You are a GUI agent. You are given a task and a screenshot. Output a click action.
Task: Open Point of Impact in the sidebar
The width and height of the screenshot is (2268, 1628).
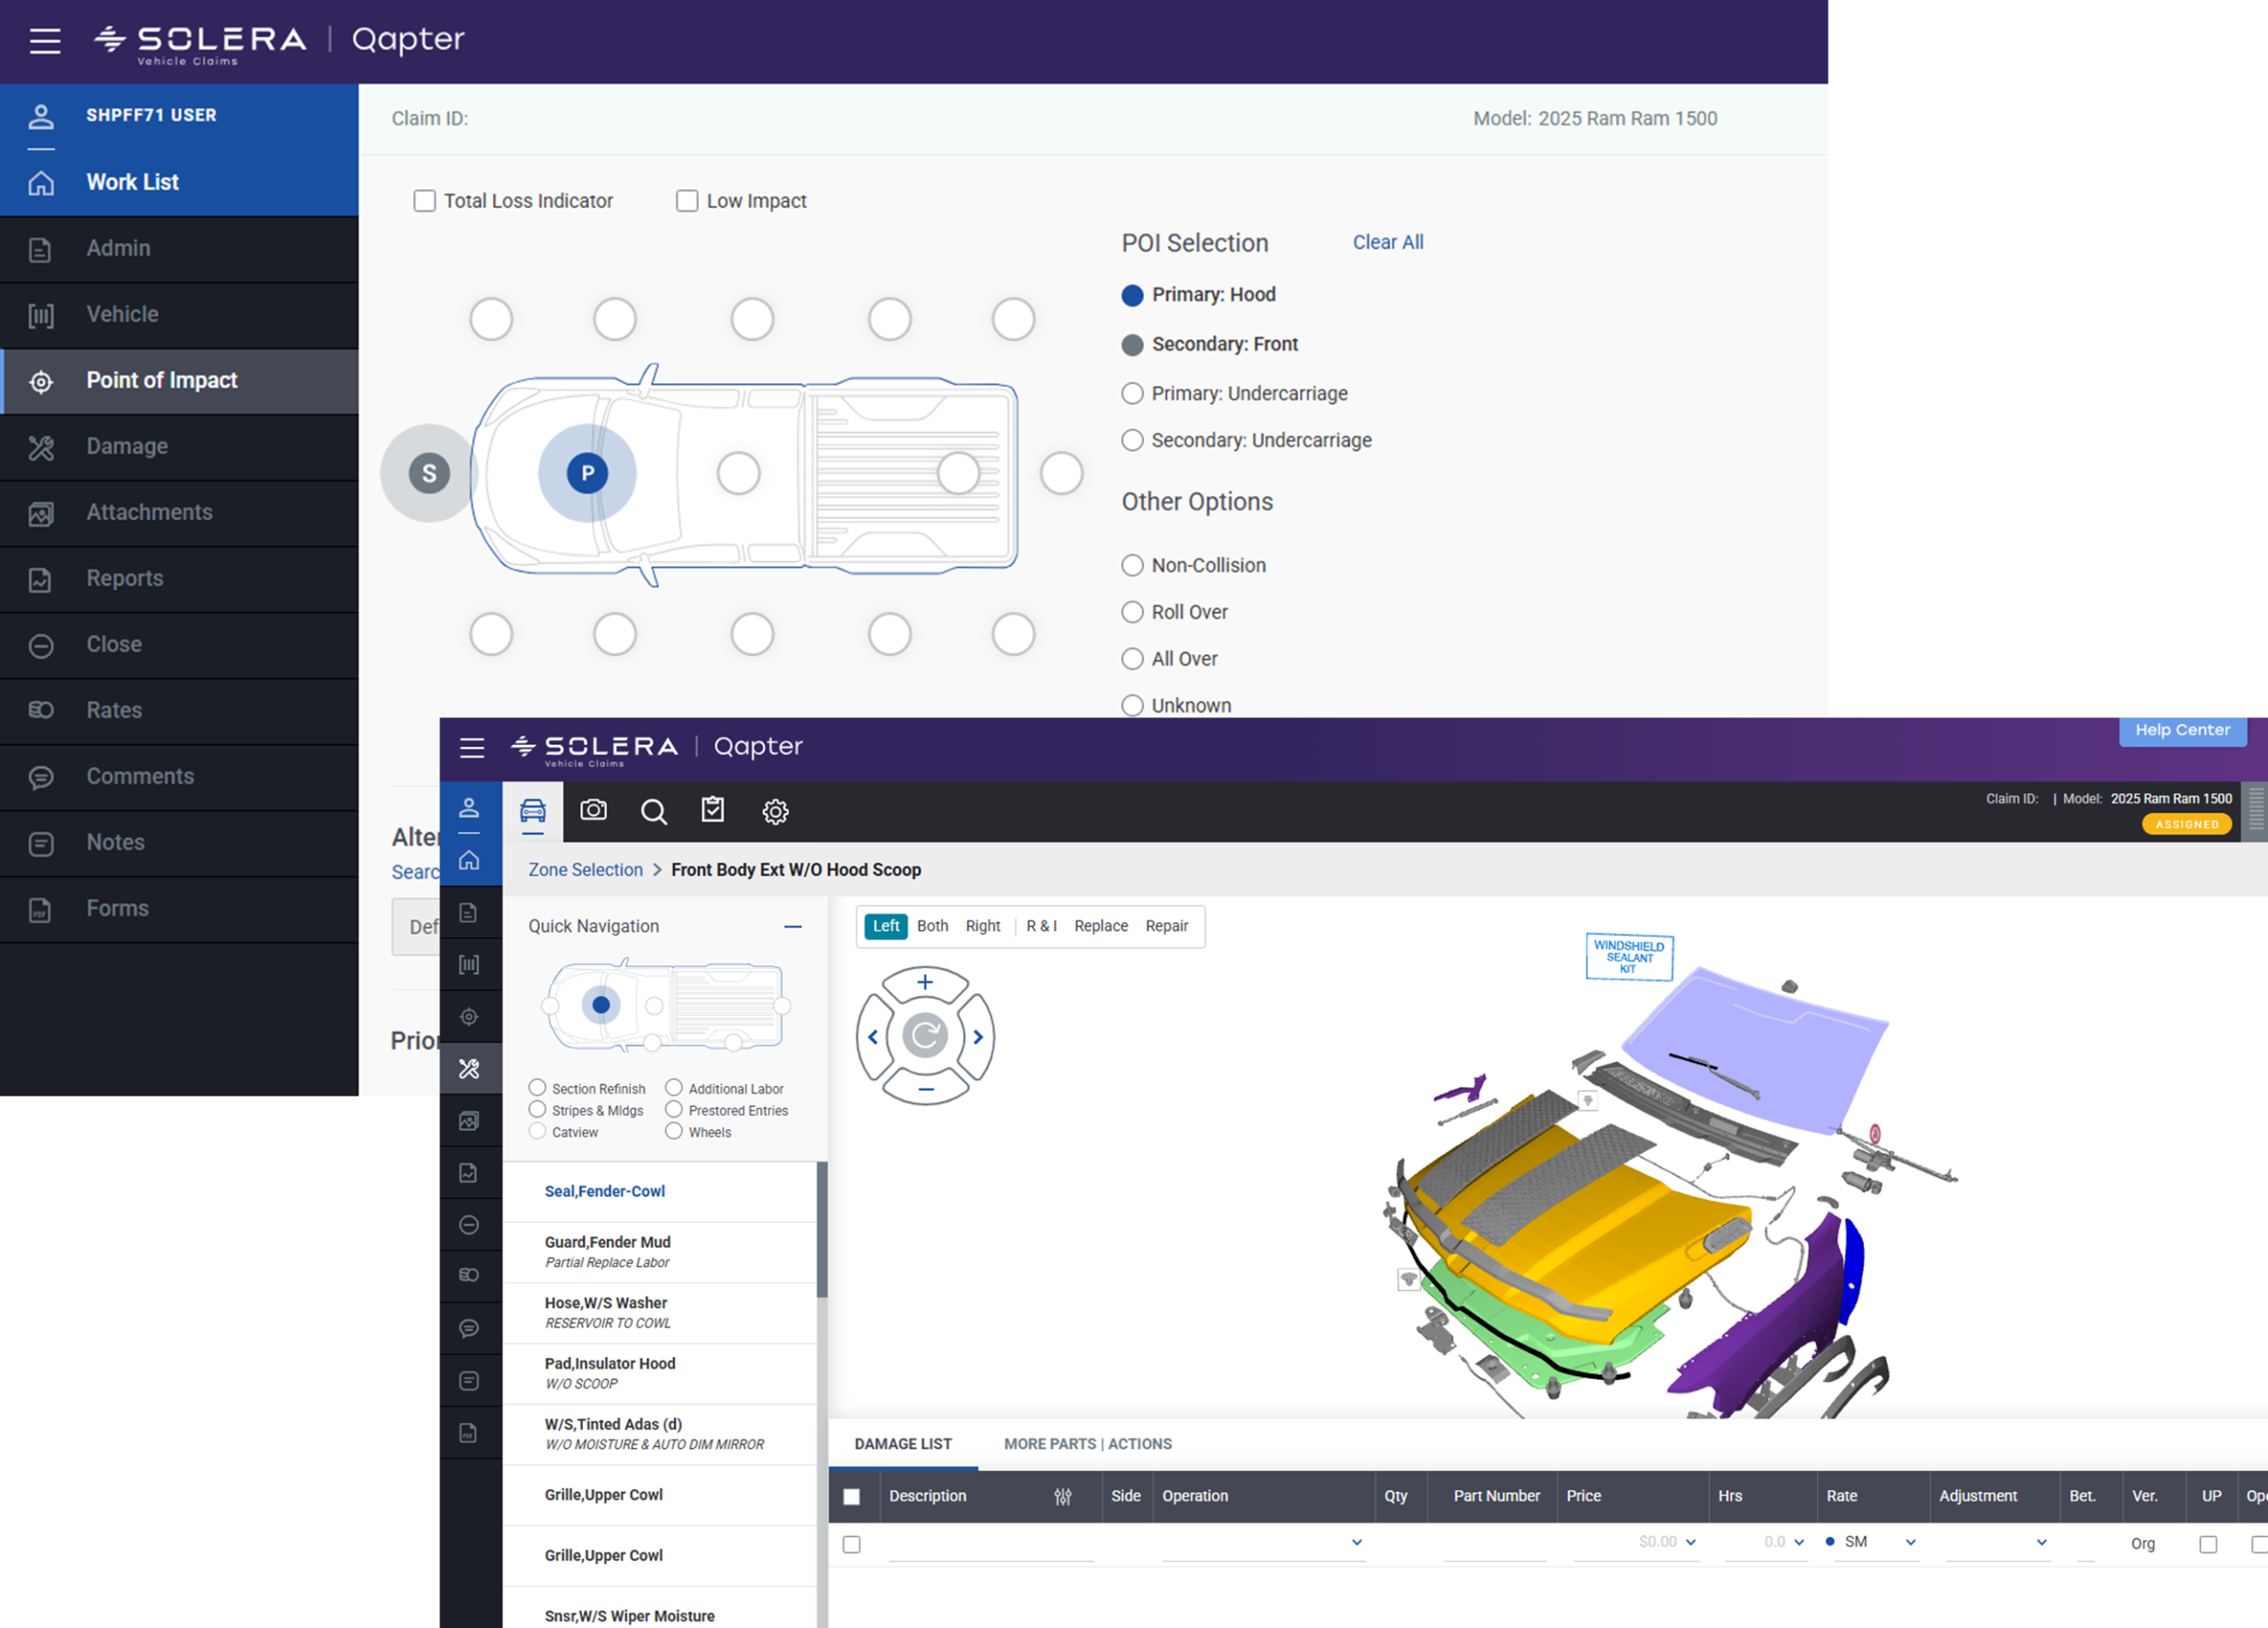click(162, 380)
